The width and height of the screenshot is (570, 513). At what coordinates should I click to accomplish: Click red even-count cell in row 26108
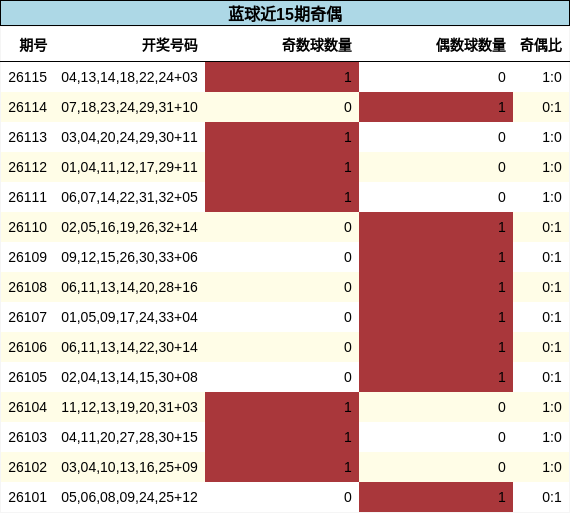(436, 287)
